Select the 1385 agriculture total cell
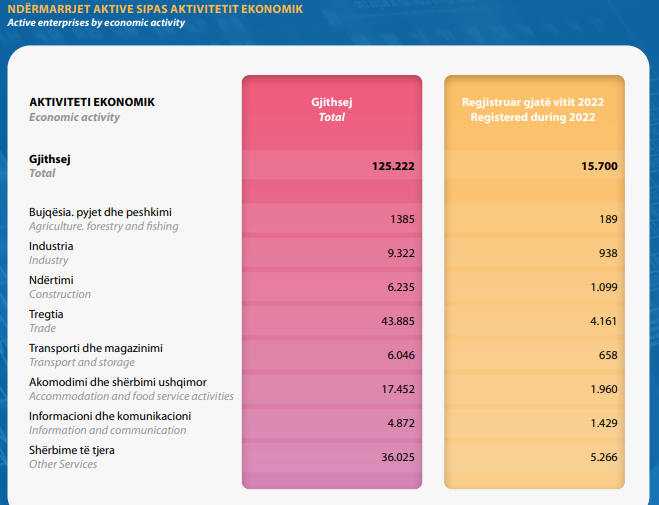659x505 pixels. [402, 219]
